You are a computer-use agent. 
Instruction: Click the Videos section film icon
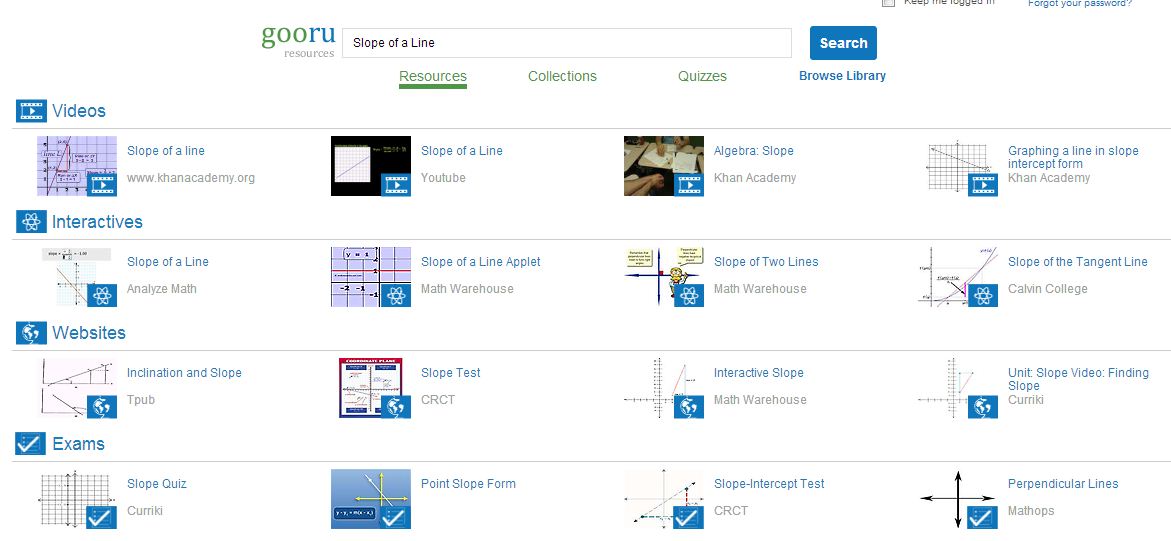[x=31, y=111]
